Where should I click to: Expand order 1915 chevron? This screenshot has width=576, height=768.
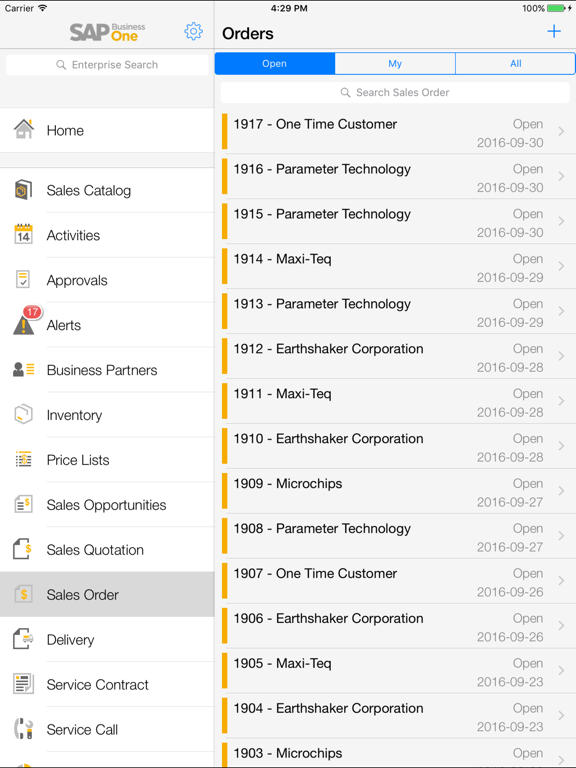[561, 221]
